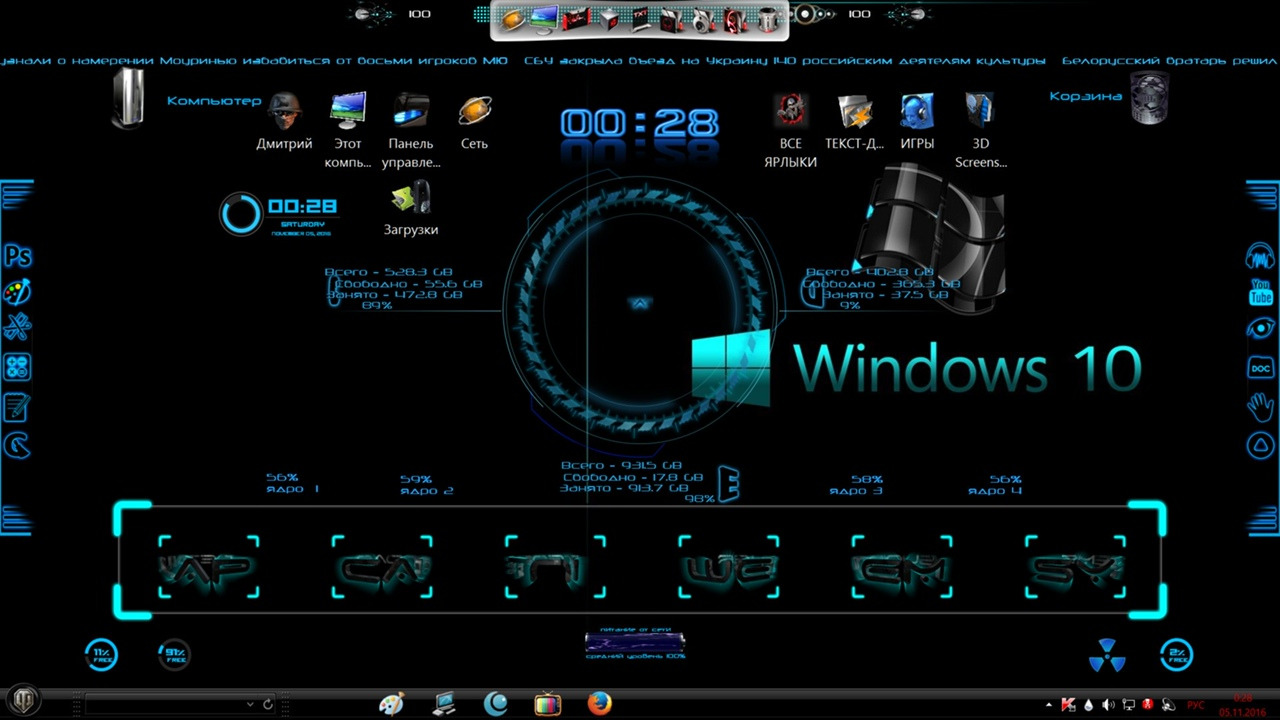Click the up chevron in center ring

(640, 303)
